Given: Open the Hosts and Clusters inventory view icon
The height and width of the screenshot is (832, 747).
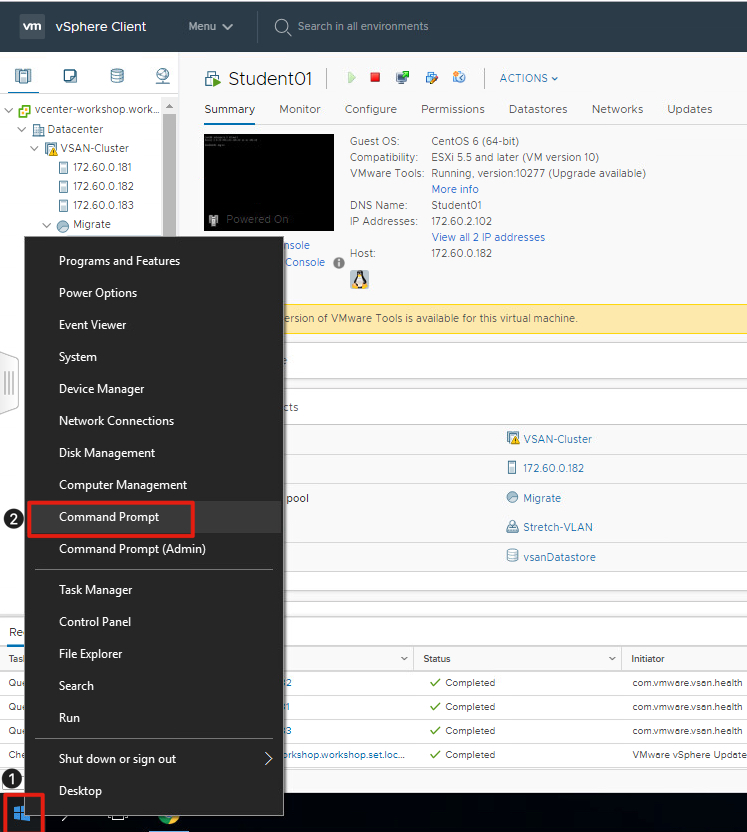Looking at the screenshot, I should (x=23, y=76).
